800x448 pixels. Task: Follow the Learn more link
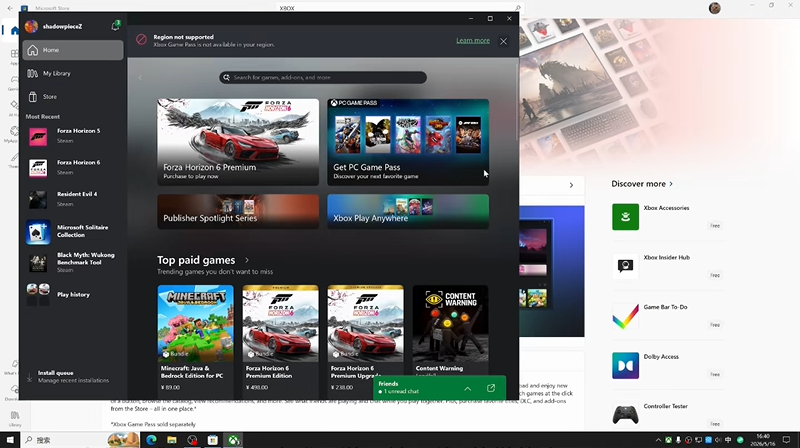pos(473,40)
